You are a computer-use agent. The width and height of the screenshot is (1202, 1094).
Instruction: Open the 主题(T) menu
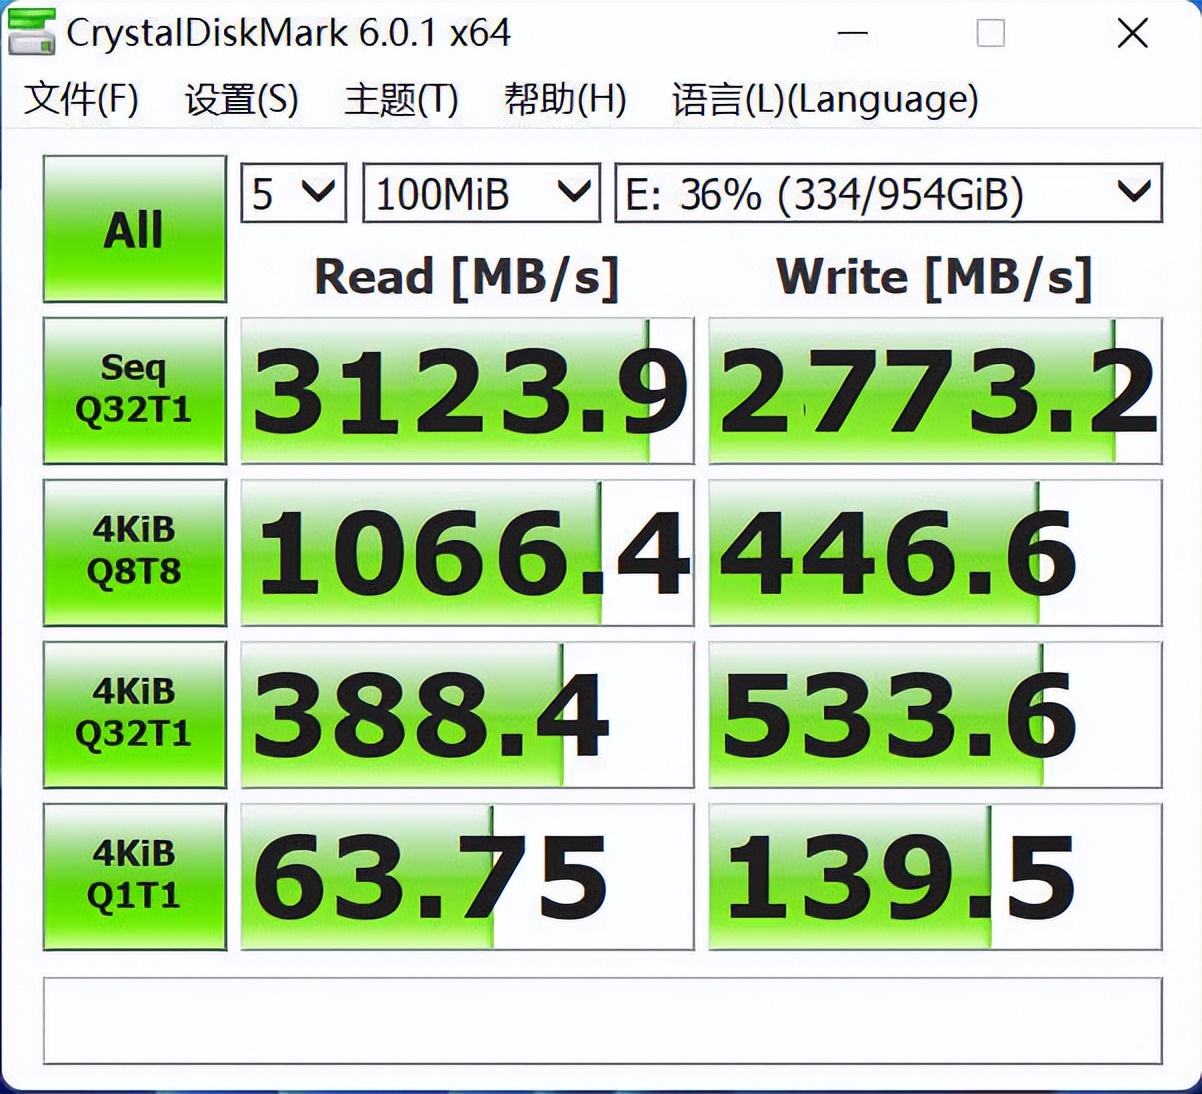401,99
